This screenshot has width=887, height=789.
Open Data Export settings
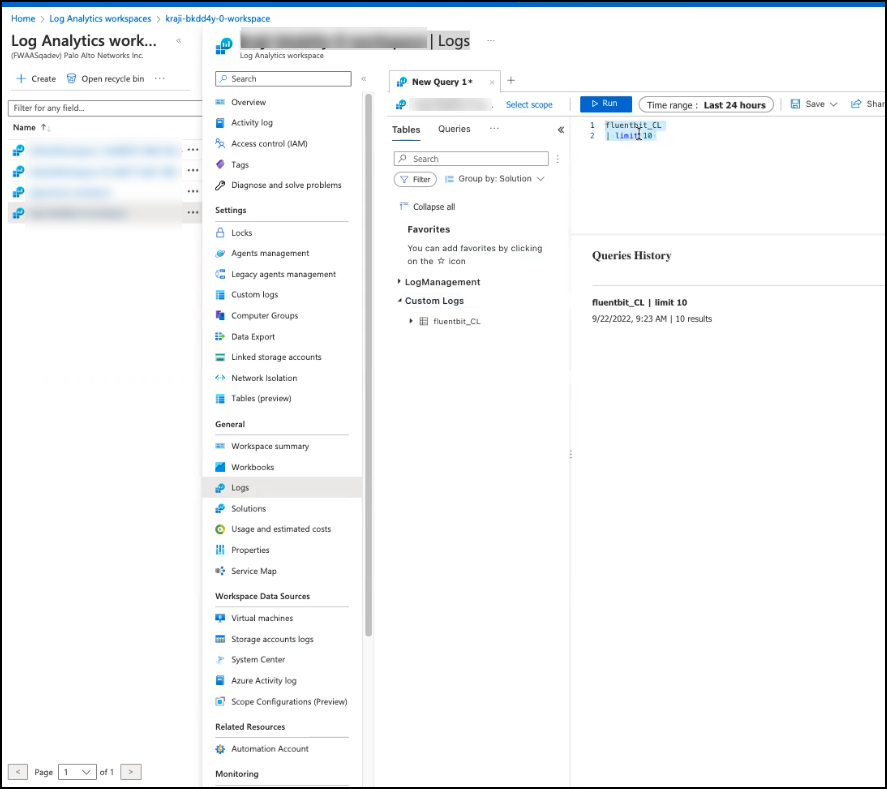(253, 337)
